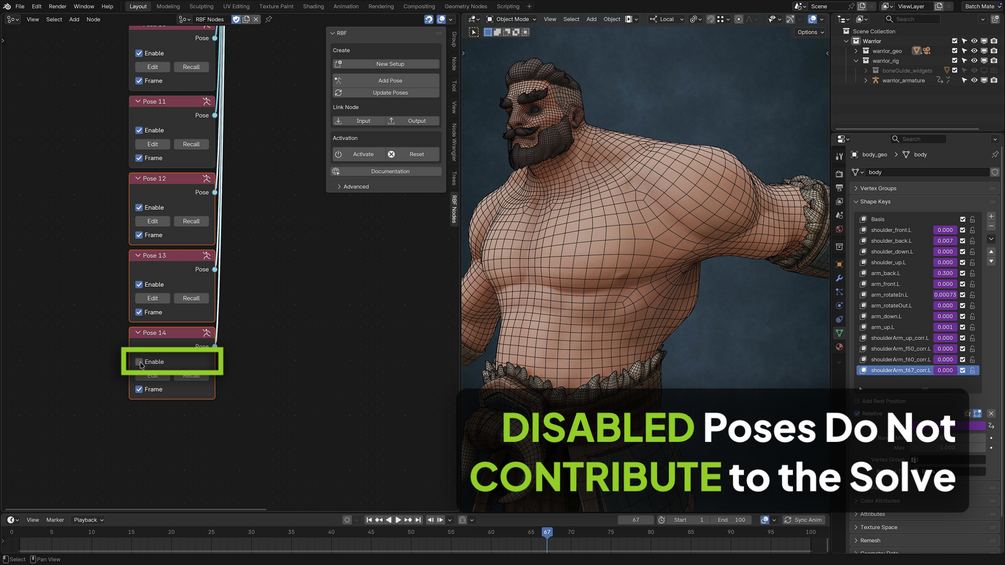Image resolution: width=1005 pixels, height=565 pixels.
Task: Switch to the Shading workspace tab
Action: 313,6
